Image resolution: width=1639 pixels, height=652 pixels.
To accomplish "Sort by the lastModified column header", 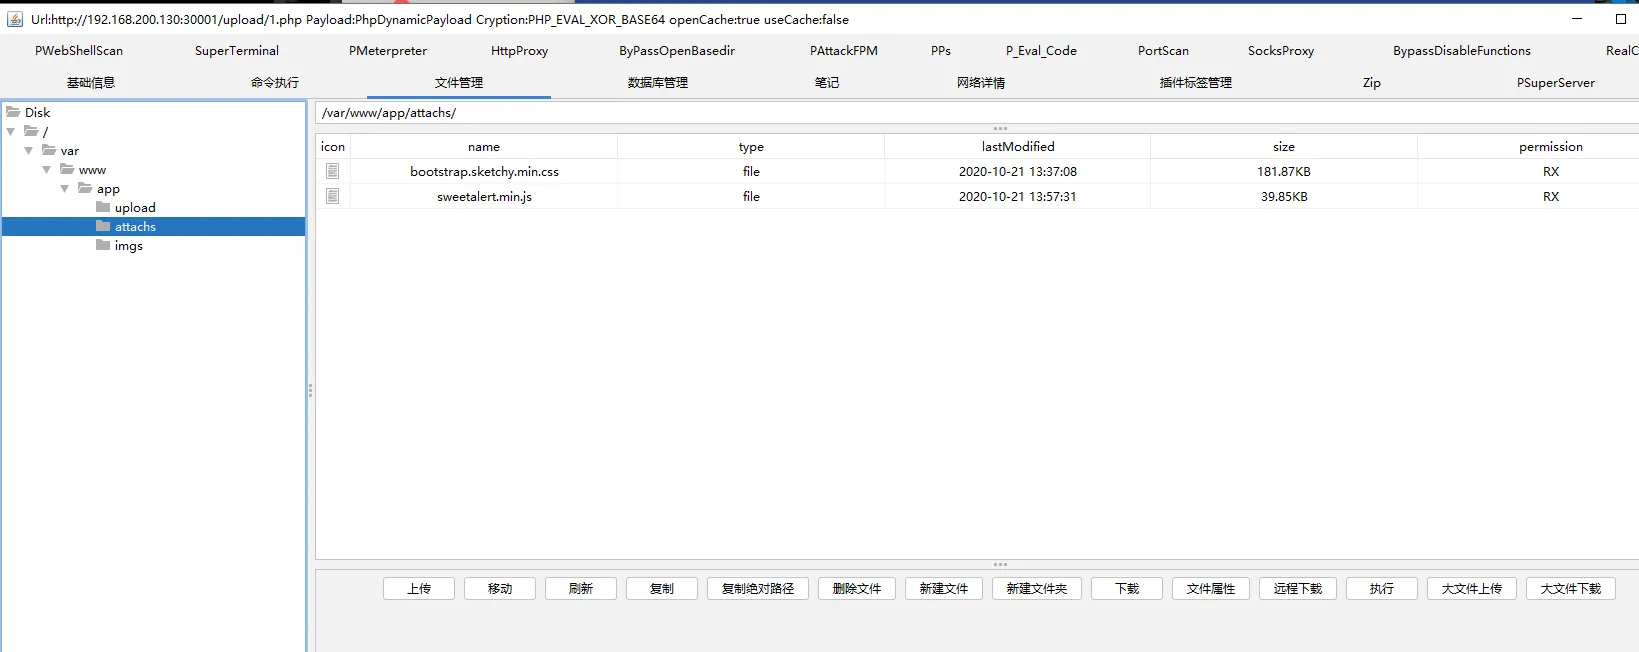I will tap(1017, 147).
